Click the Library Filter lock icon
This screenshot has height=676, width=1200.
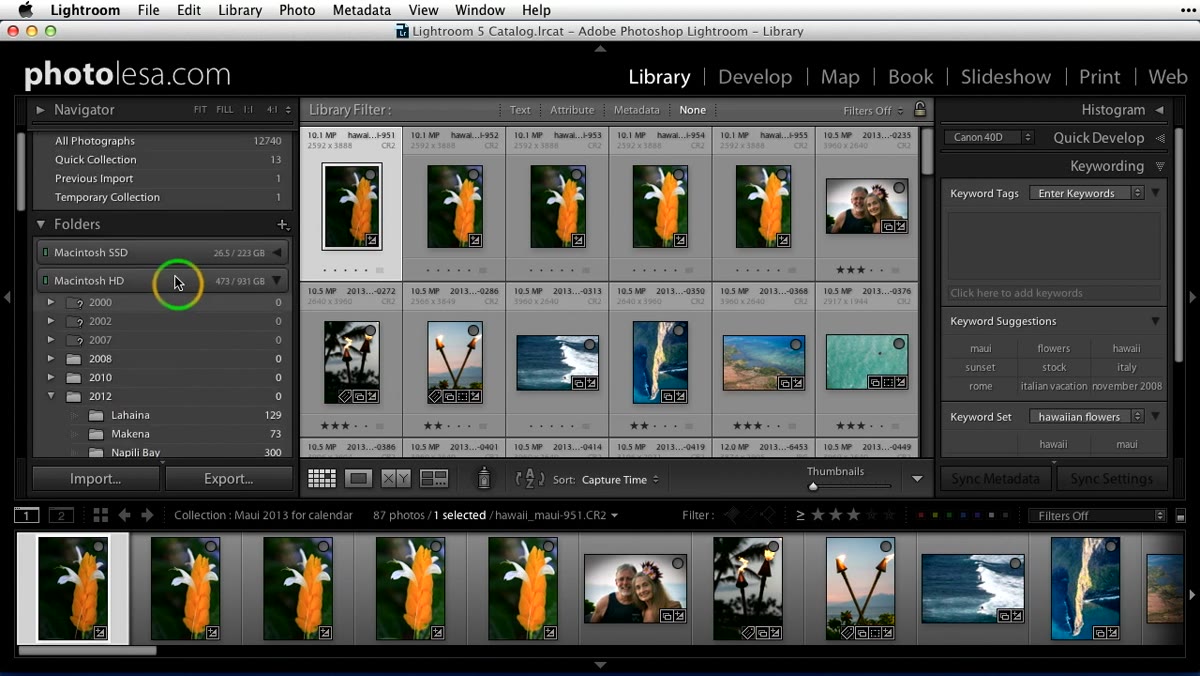[x=920, y=110]
